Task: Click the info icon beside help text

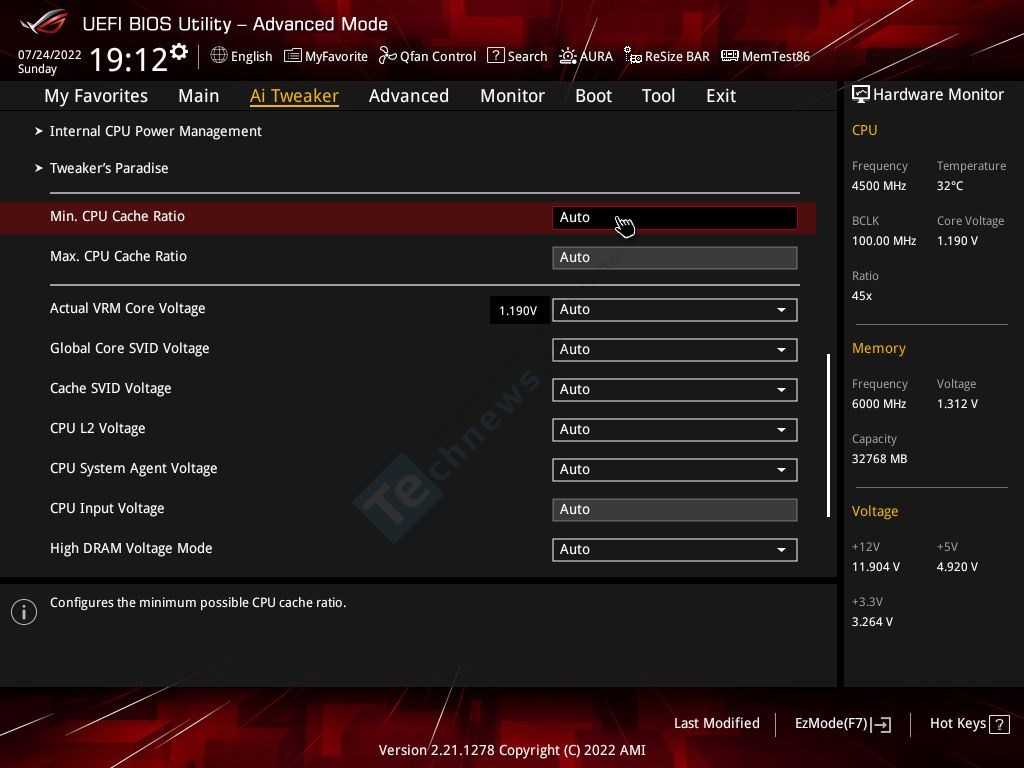Action: click(x=24, y=612)
